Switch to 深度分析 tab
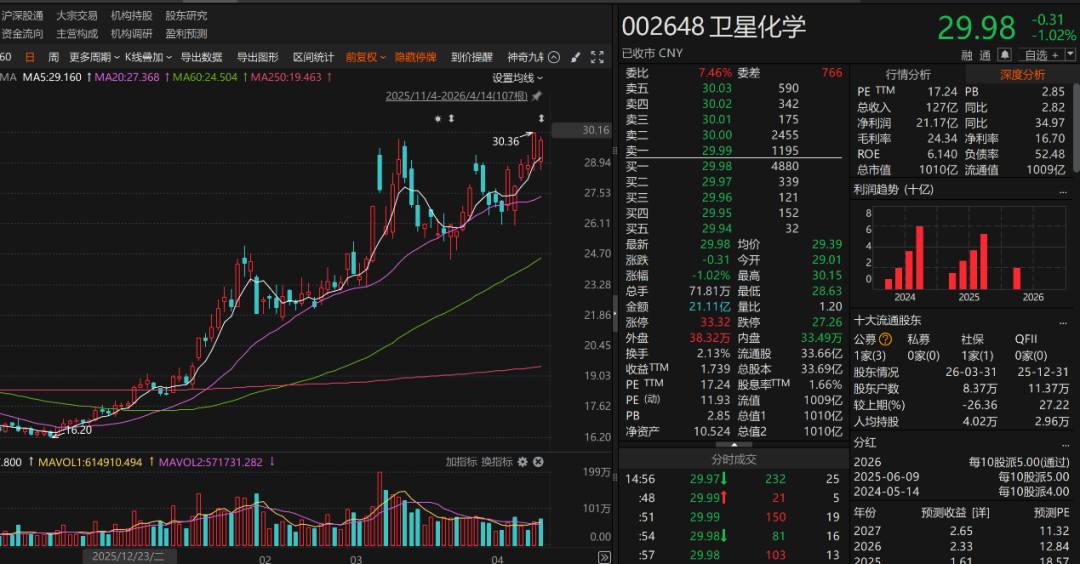The image size is (1080, 564). (1022, 74)
